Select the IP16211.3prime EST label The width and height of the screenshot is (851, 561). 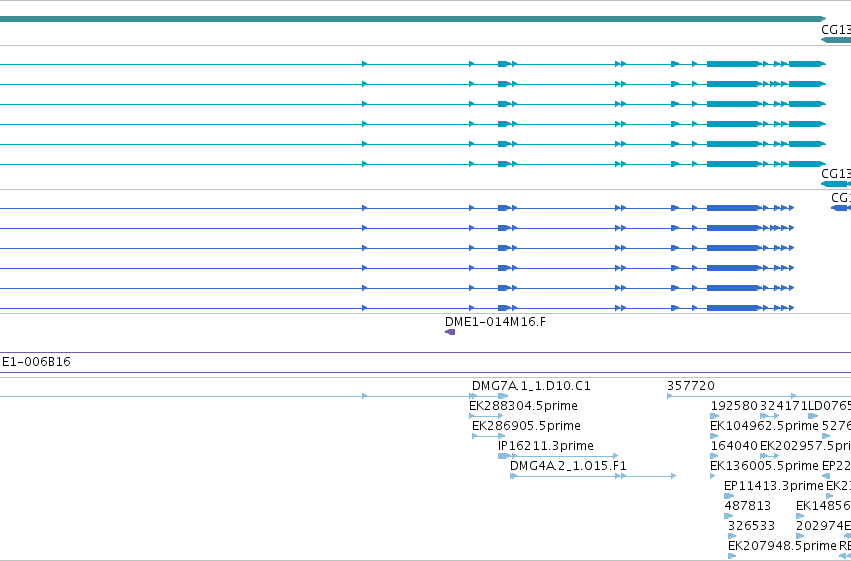[545, 446]
